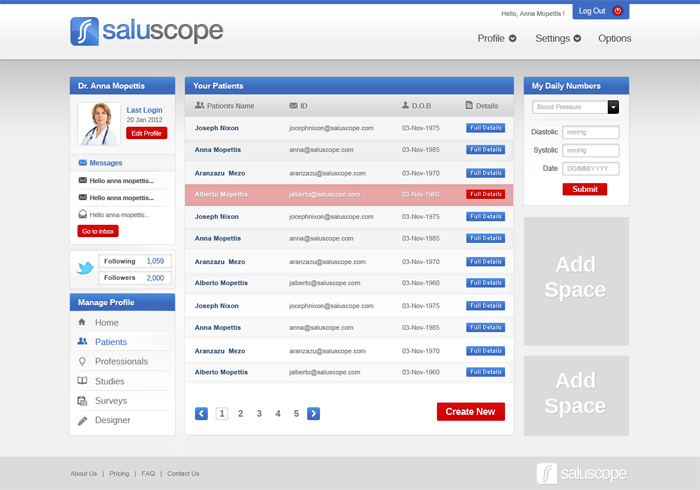
Task: Click the footer Saluscope logo
Action: [582, 473]
